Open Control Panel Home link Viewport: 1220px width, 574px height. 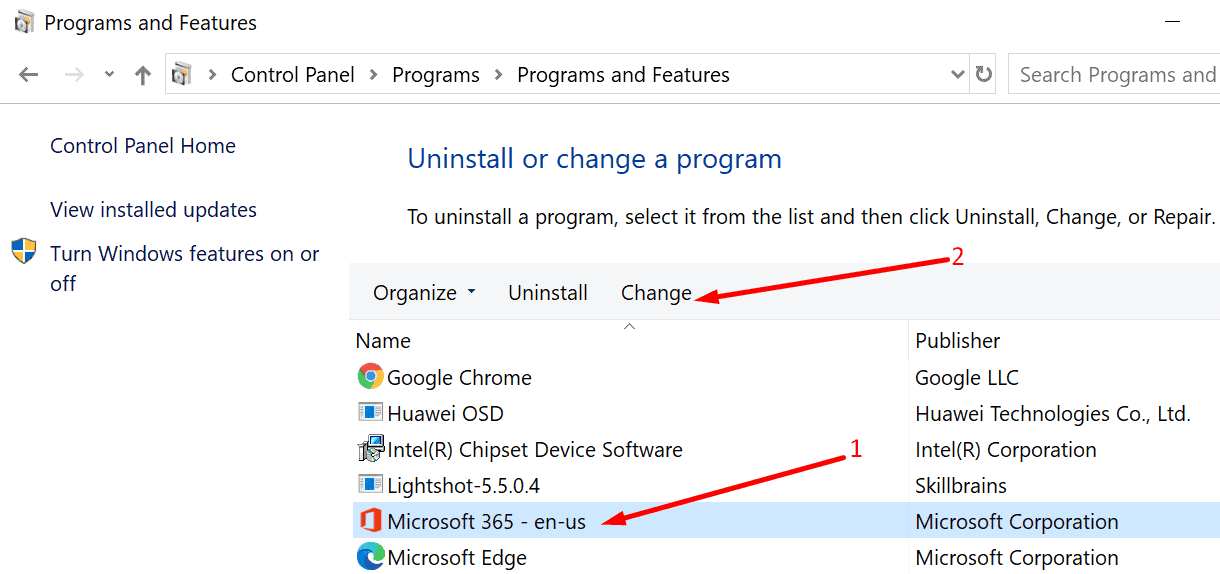click(x=143, y=146)
